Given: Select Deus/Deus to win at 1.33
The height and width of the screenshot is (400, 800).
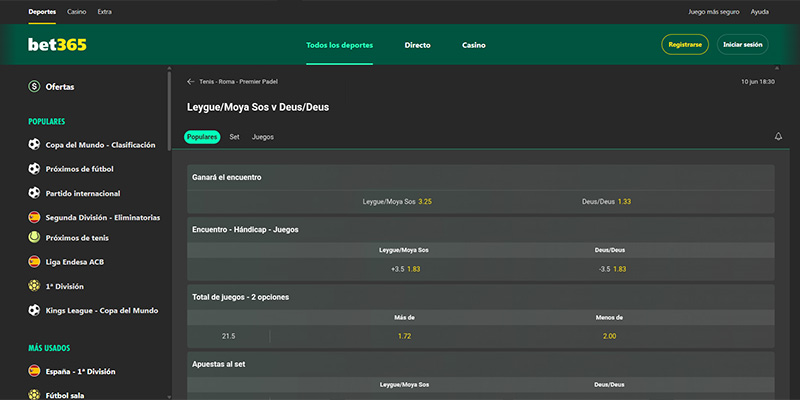Looking at the screenshot, I should click(x=607, y=201).
